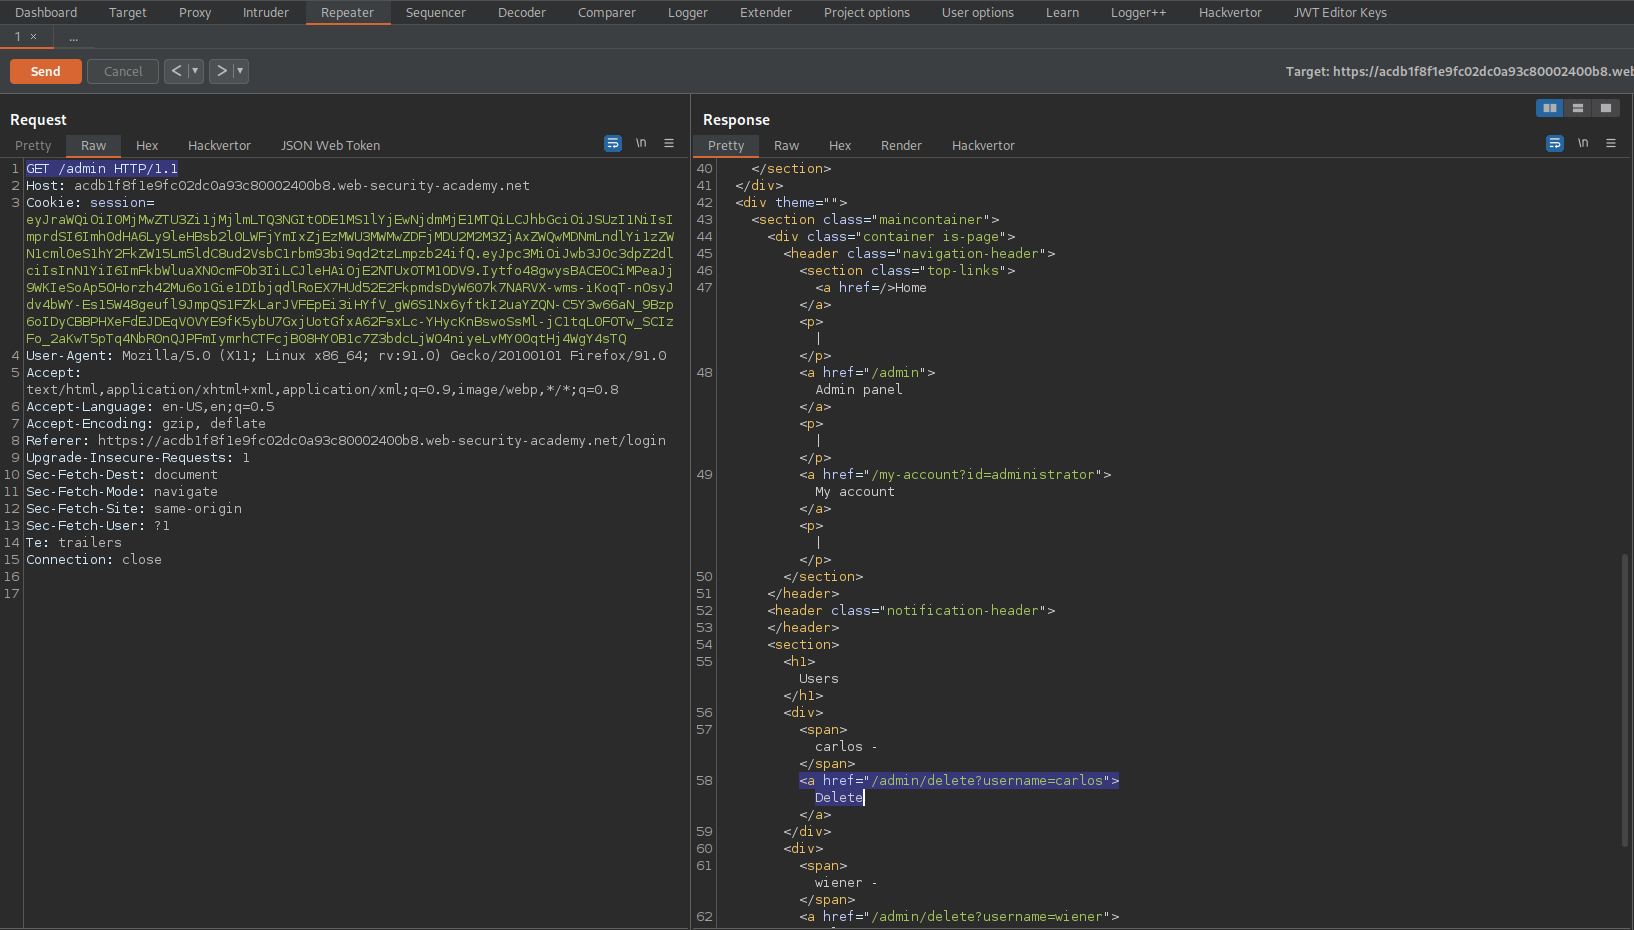Go forward to next request arrow
Screen dimensions: 1634x930
pos(222,71)
